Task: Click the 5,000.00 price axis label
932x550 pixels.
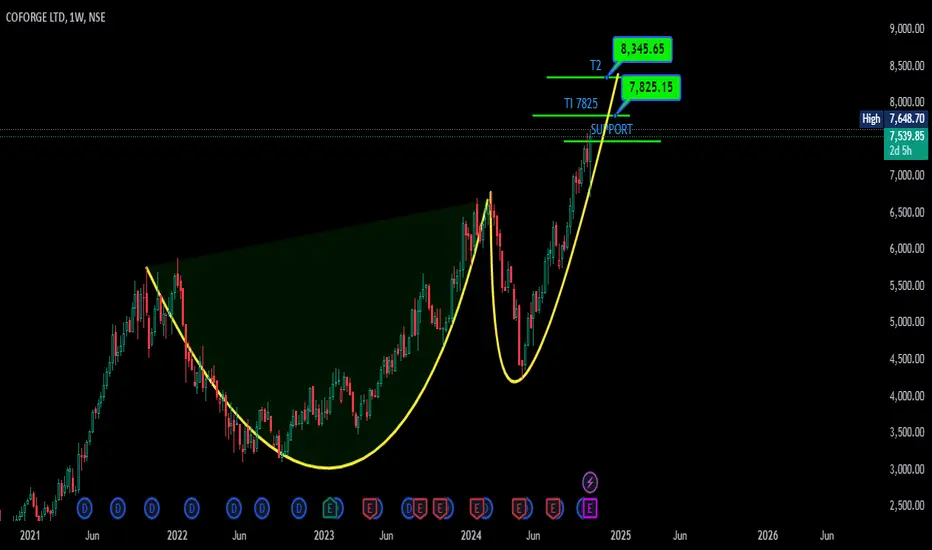Action: tap(906, 322)
